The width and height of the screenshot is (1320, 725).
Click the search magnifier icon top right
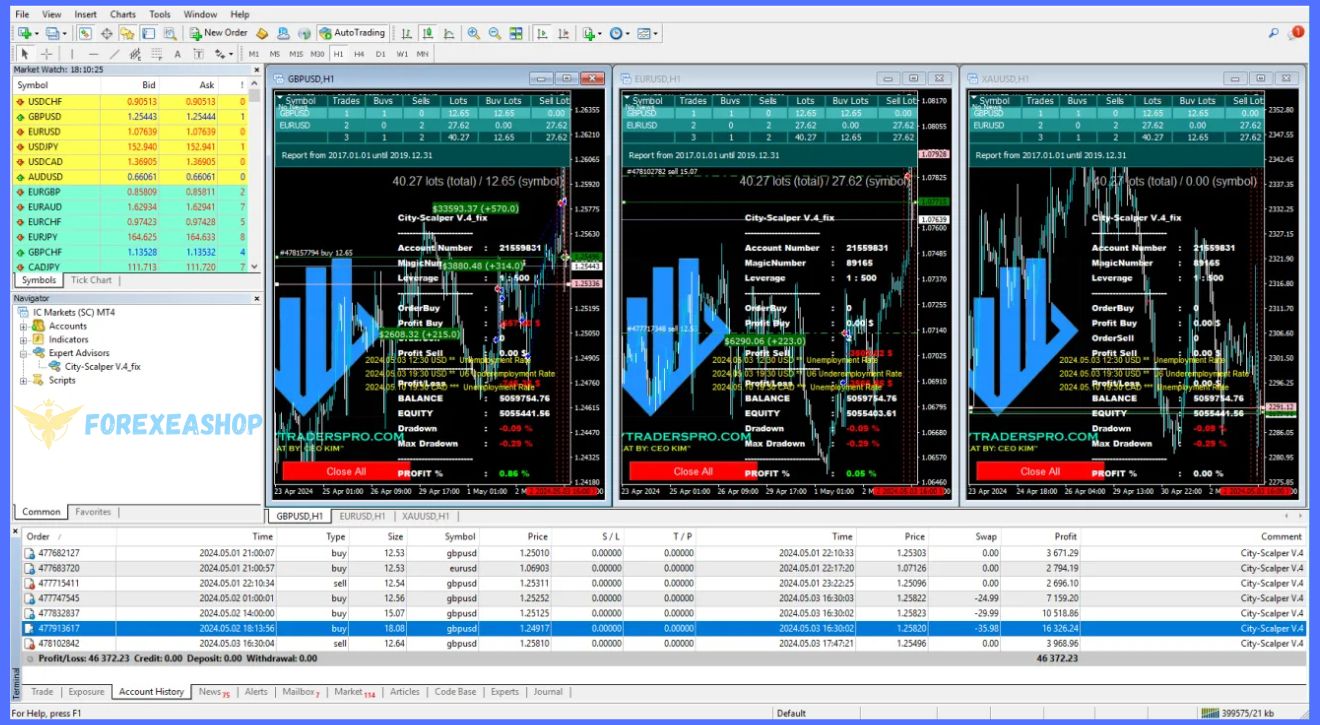1274,33
